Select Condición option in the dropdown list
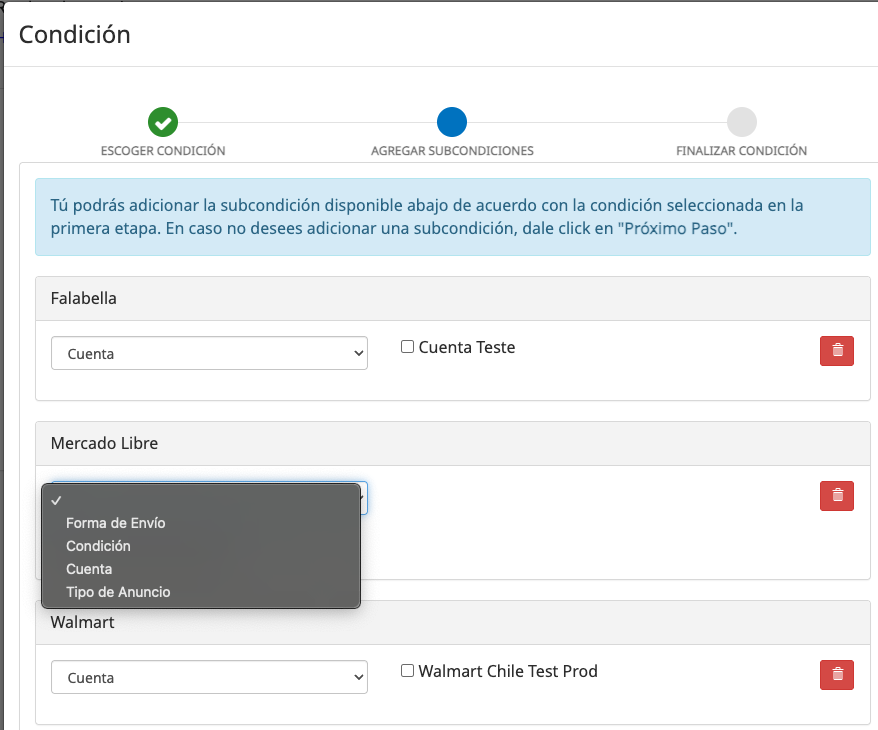Screen dimensions: 878x730 (x=201, y=546)
